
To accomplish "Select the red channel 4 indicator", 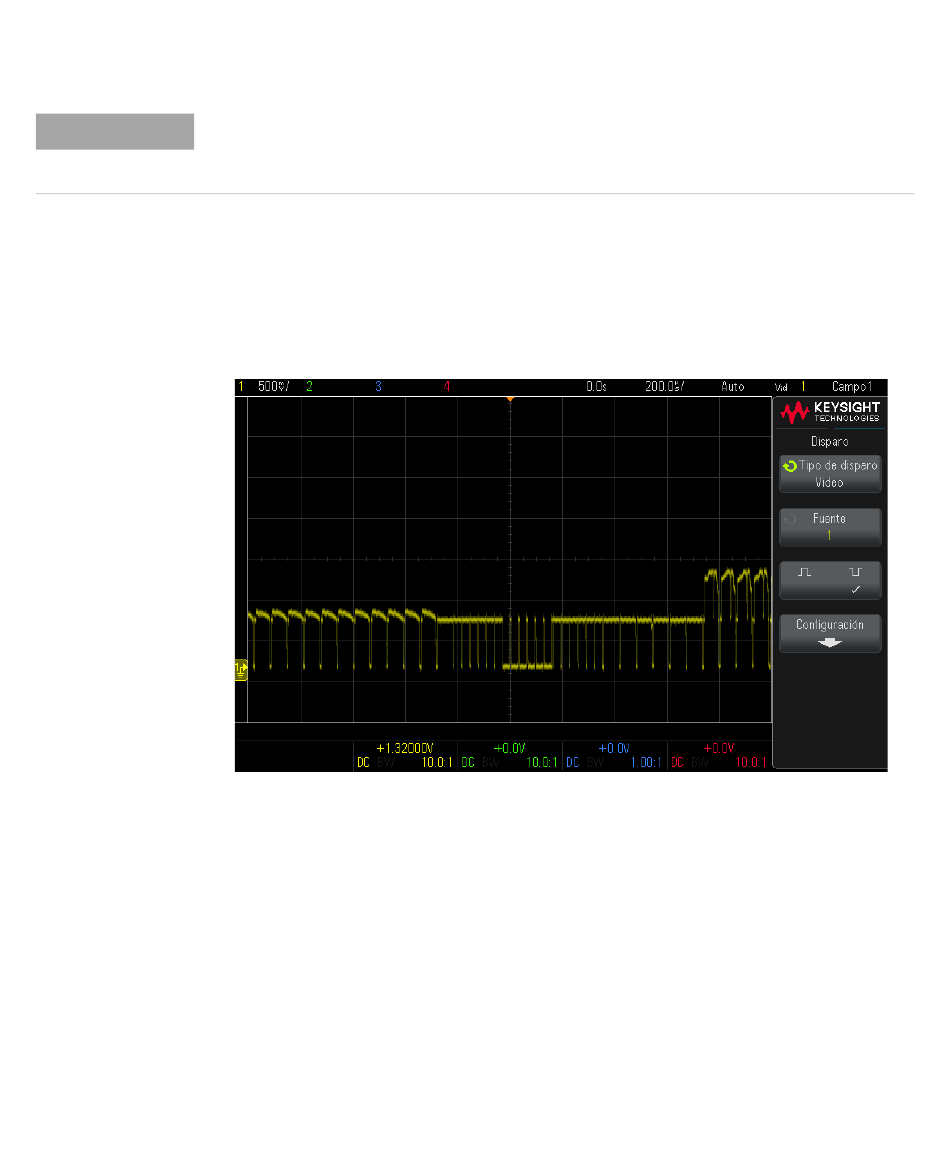I will point(447,386).
